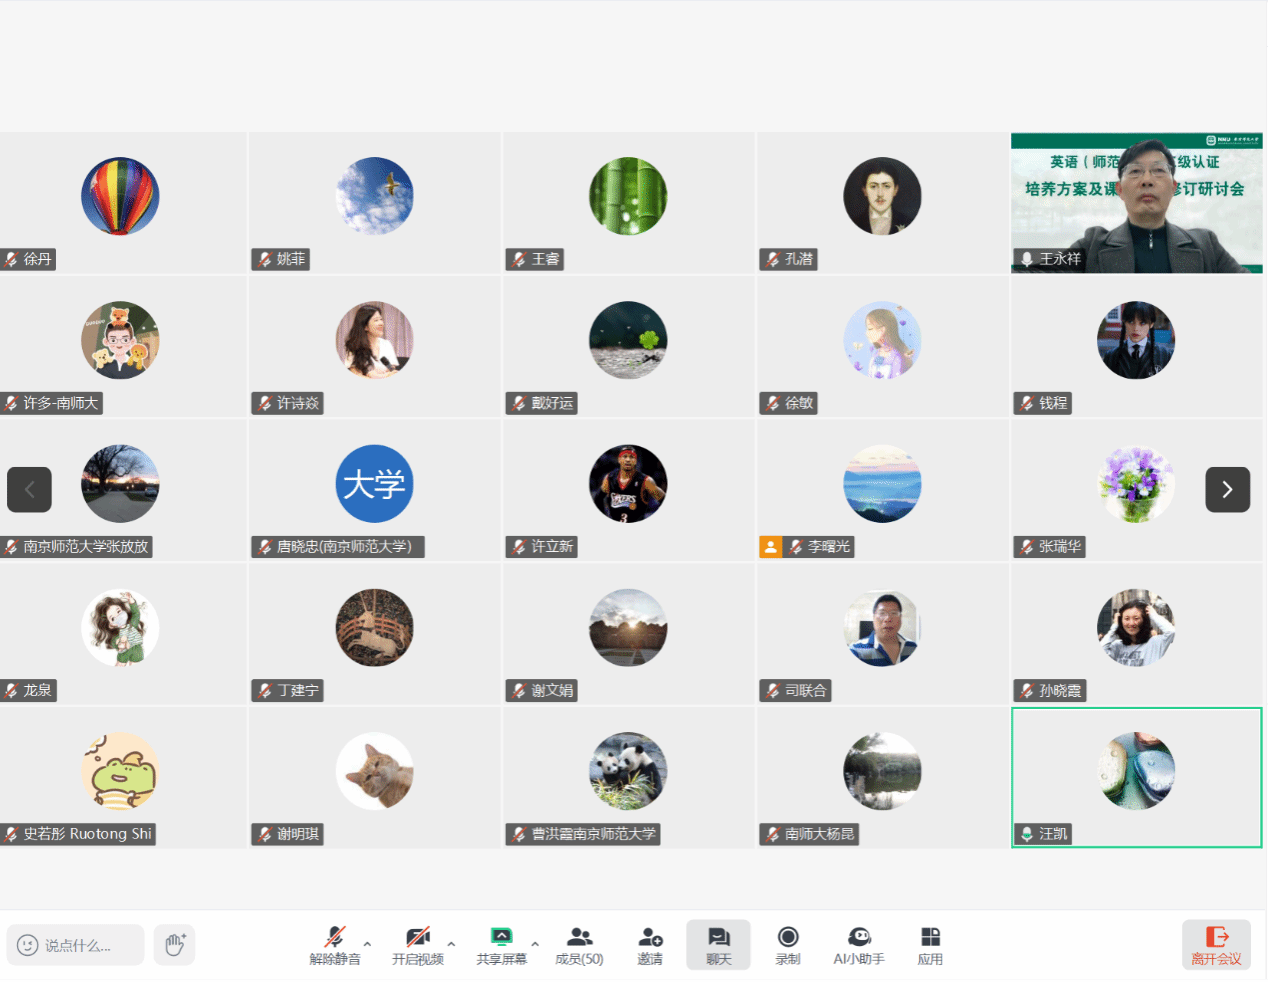Unmute microphone with 解除静音 button
The image size is (1268, 982).
point(334,945)
